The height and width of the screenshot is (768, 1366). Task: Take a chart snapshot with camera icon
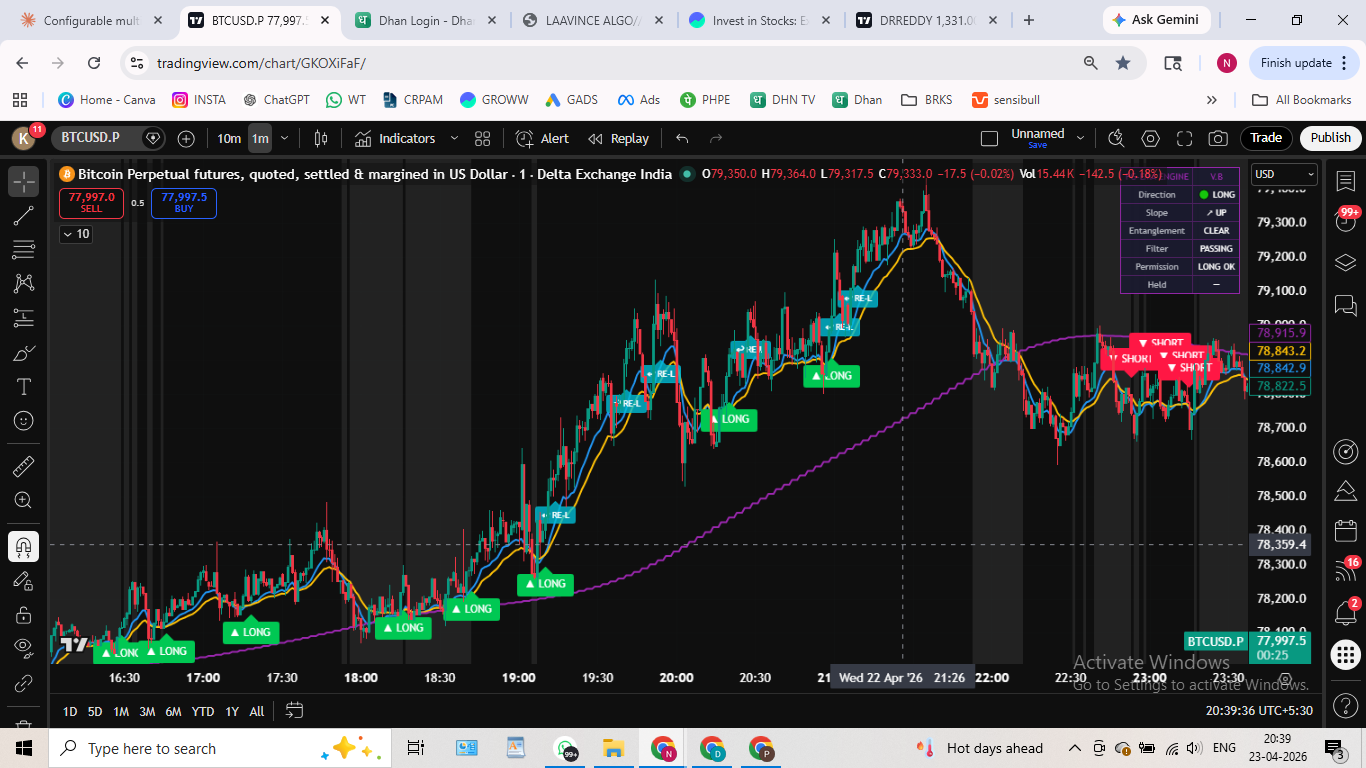1218,139
